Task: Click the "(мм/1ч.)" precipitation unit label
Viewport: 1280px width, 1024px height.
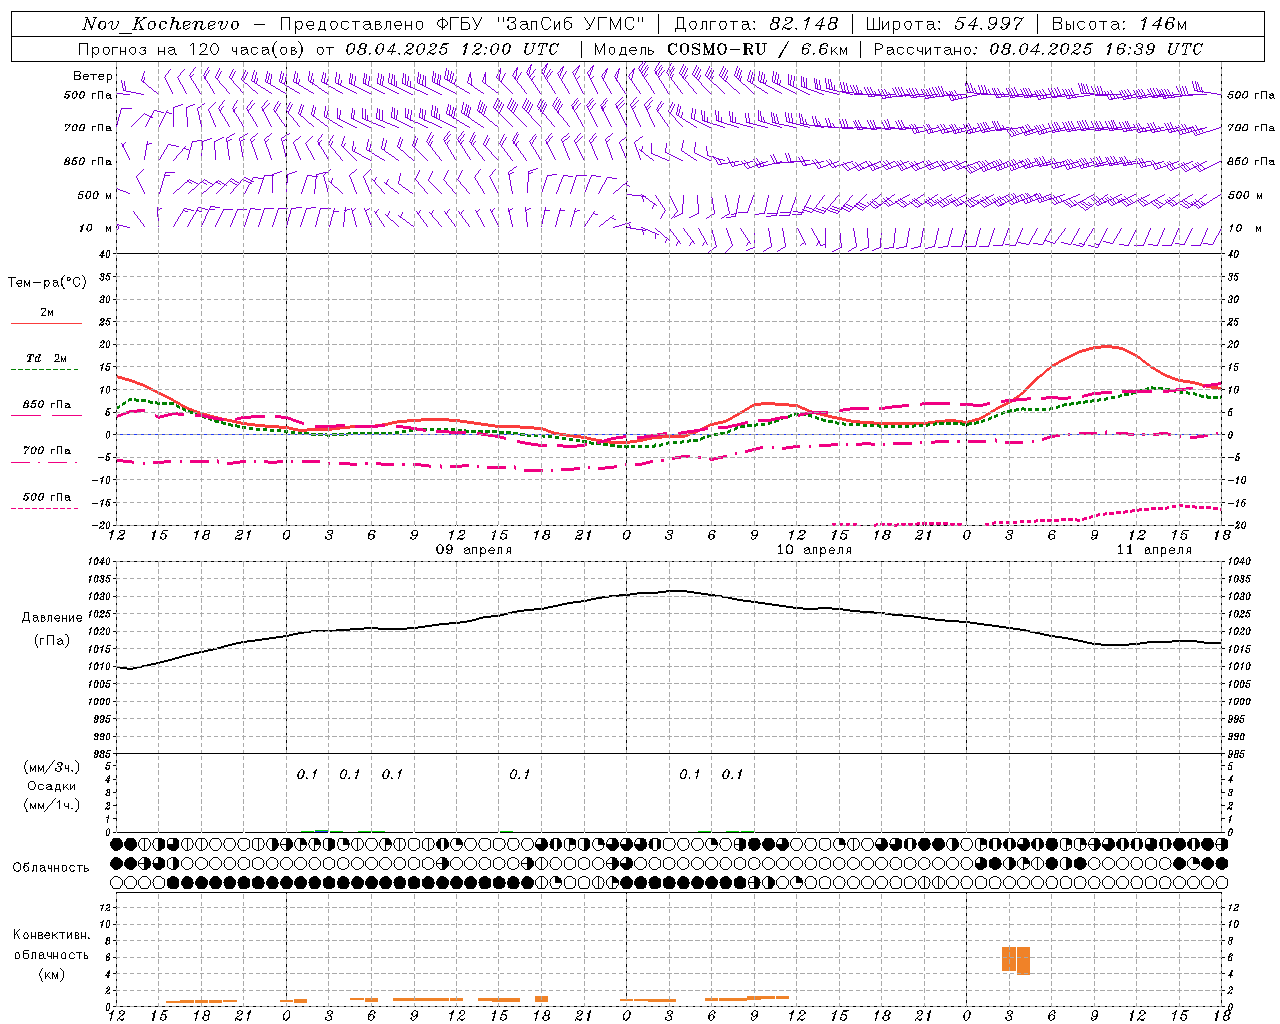Action: pos(52,805)
